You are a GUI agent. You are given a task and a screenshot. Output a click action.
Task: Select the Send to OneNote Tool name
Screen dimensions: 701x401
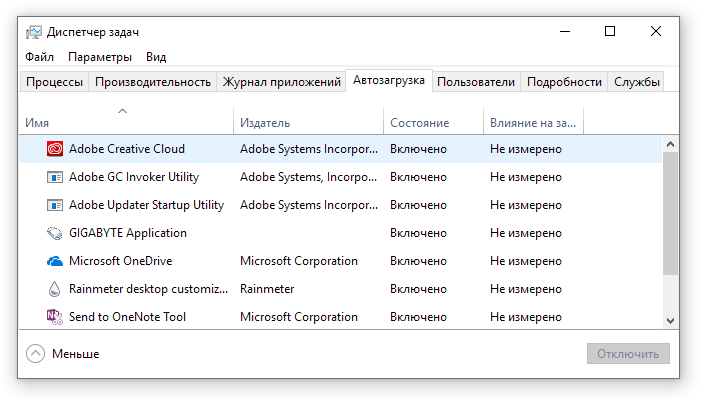coord(127,317)
